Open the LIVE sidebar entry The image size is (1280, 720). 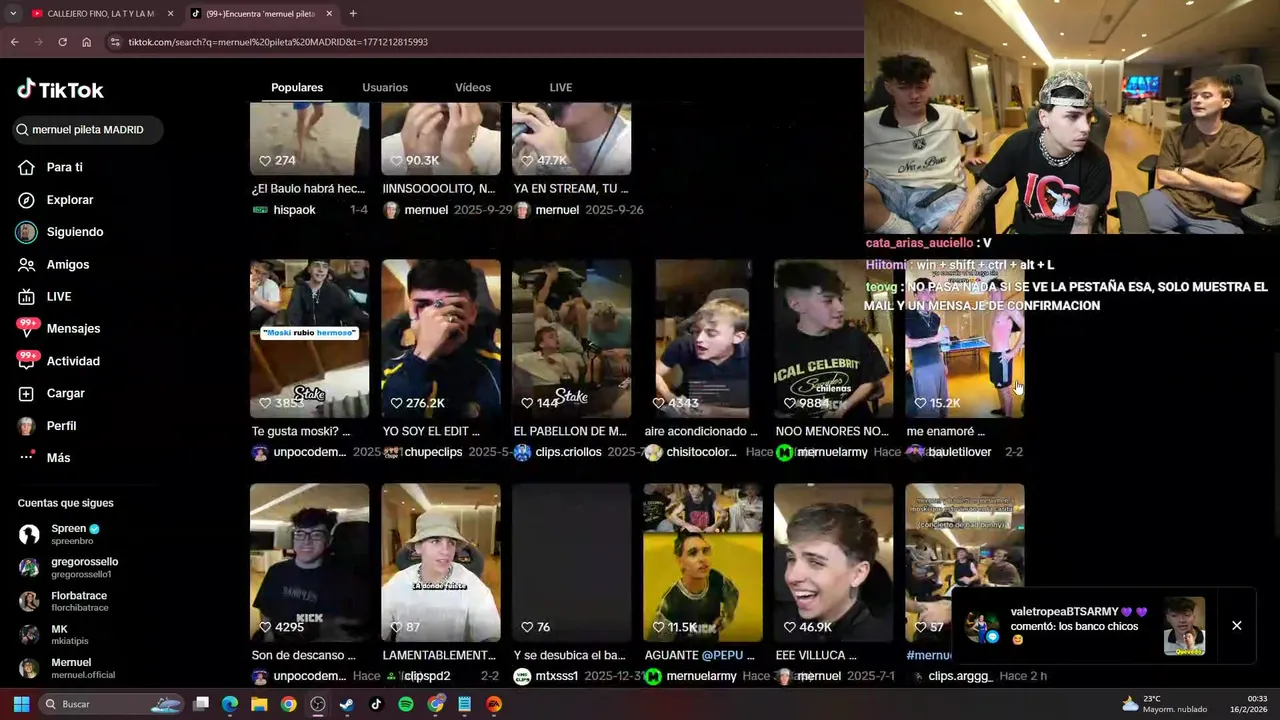pos(58,297)
